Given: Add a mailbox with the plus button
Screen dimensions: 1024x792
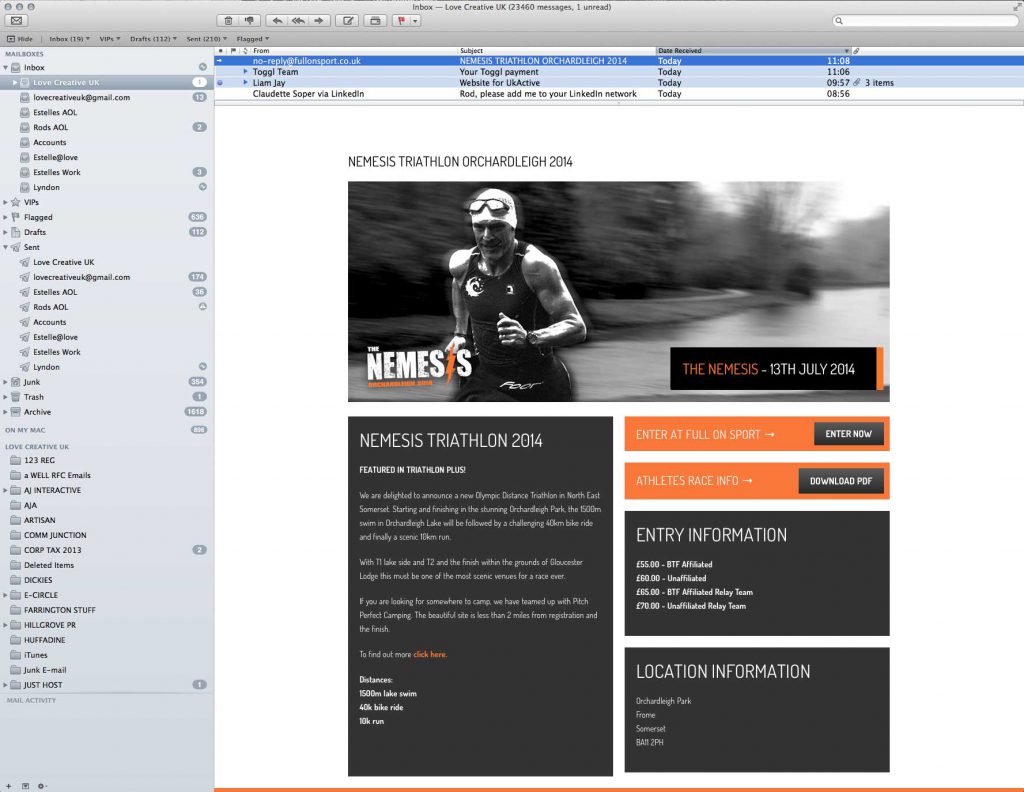Looking at the screenshot, I should [9, 785].
